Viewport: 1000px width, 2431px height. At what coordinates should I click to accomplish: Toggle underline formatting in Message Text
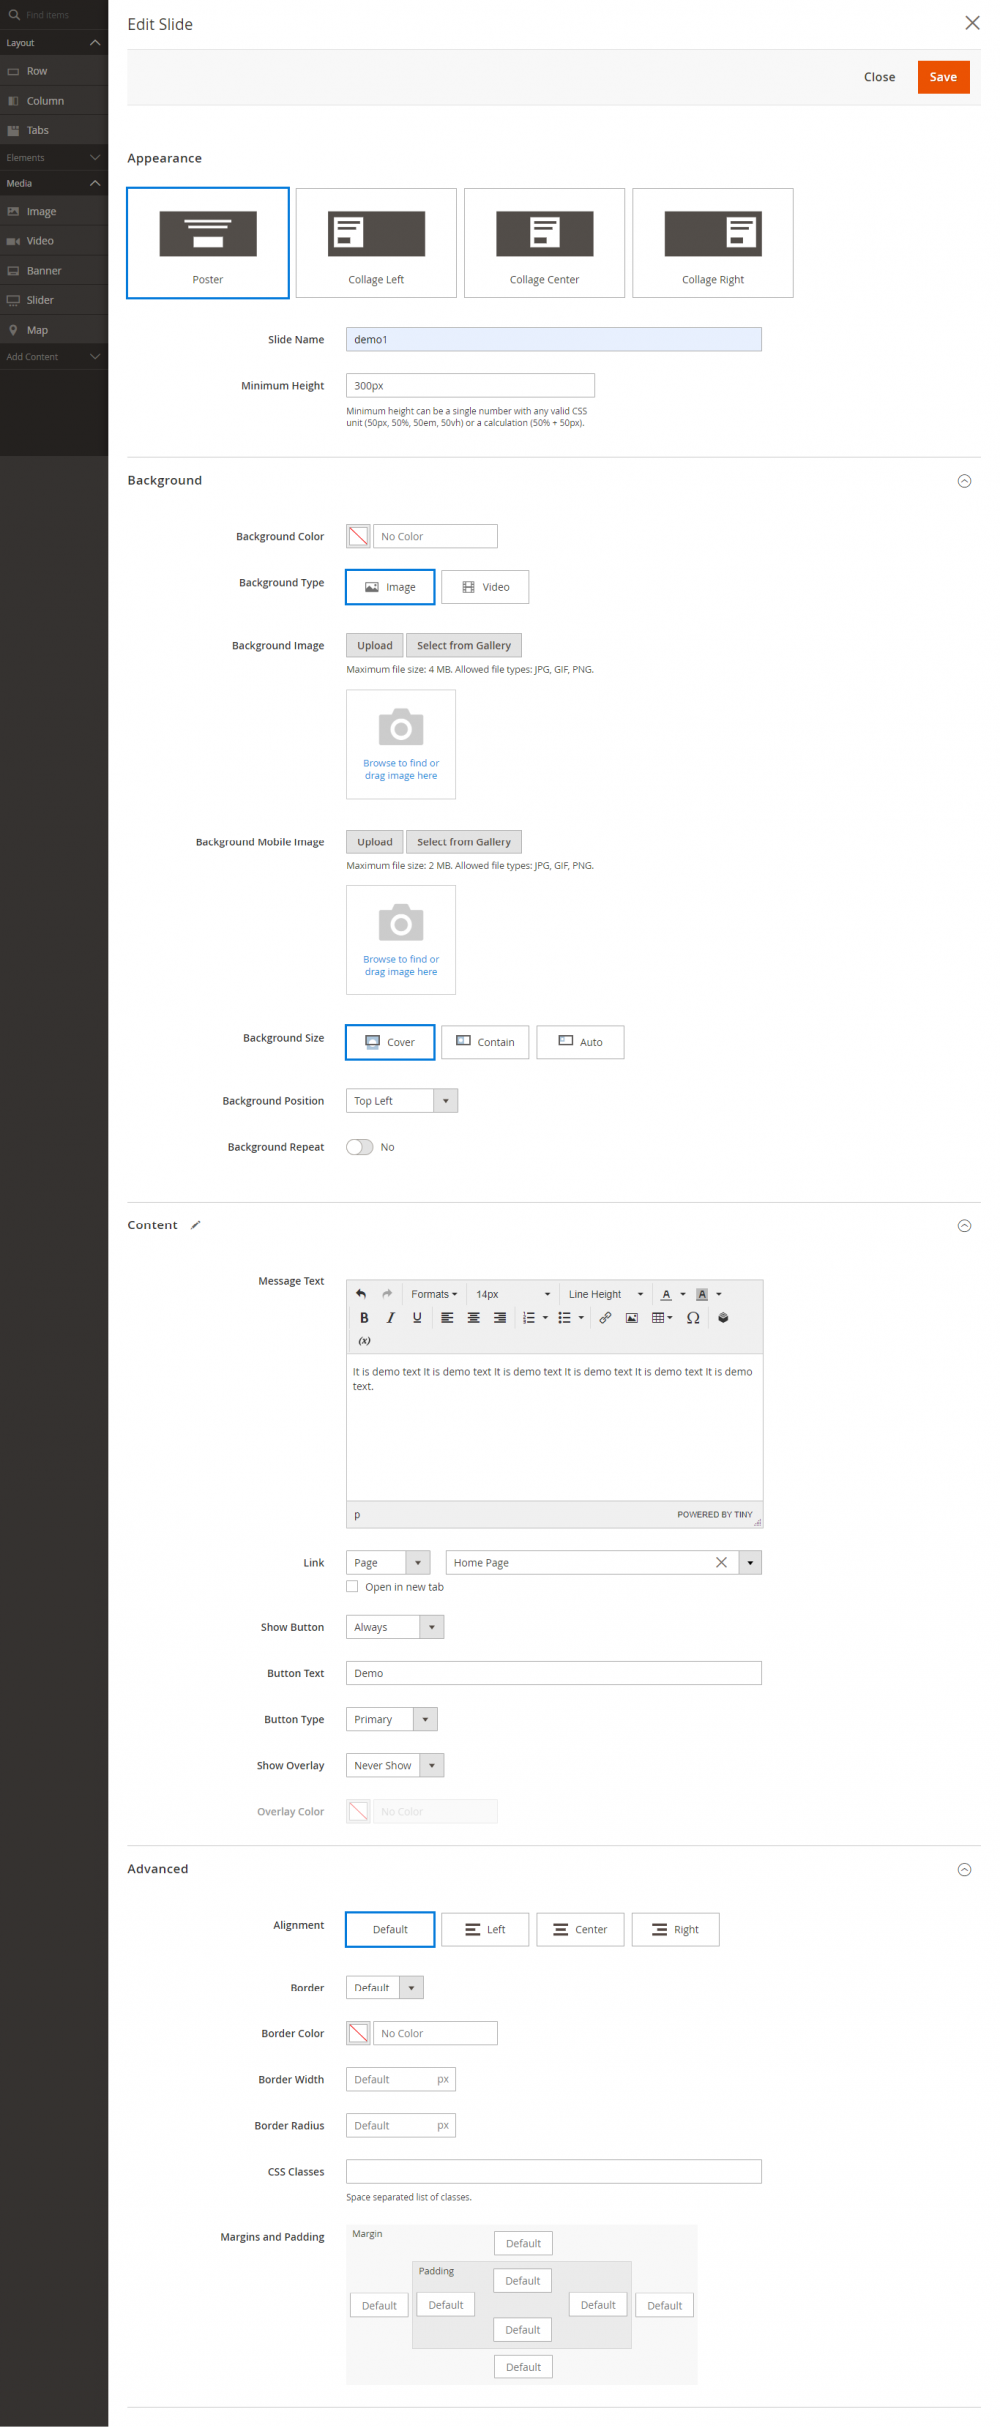[x=417, y=1317]
